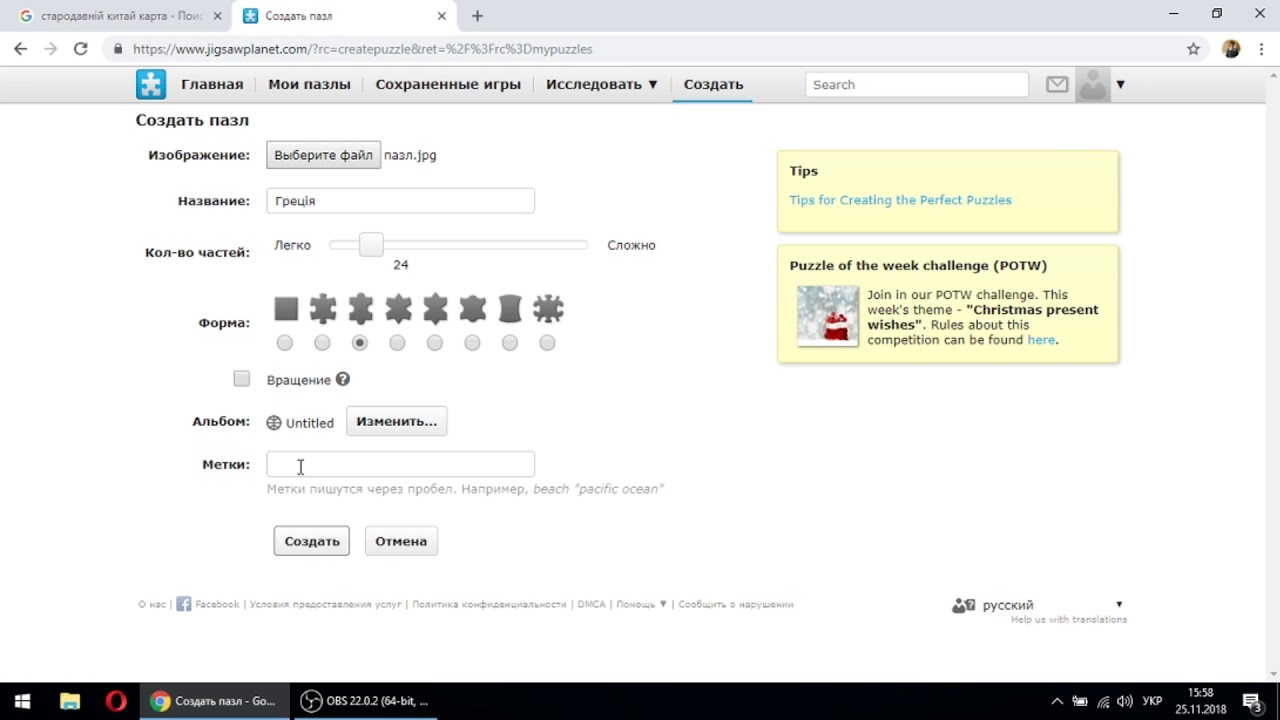Click the address bar URL

[362, 48]
